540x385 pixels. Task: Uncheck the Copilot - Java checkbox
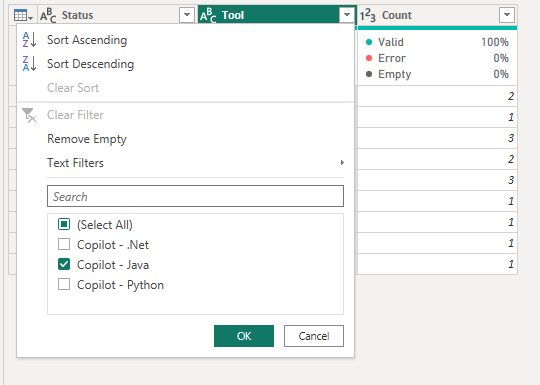(64, 264)
